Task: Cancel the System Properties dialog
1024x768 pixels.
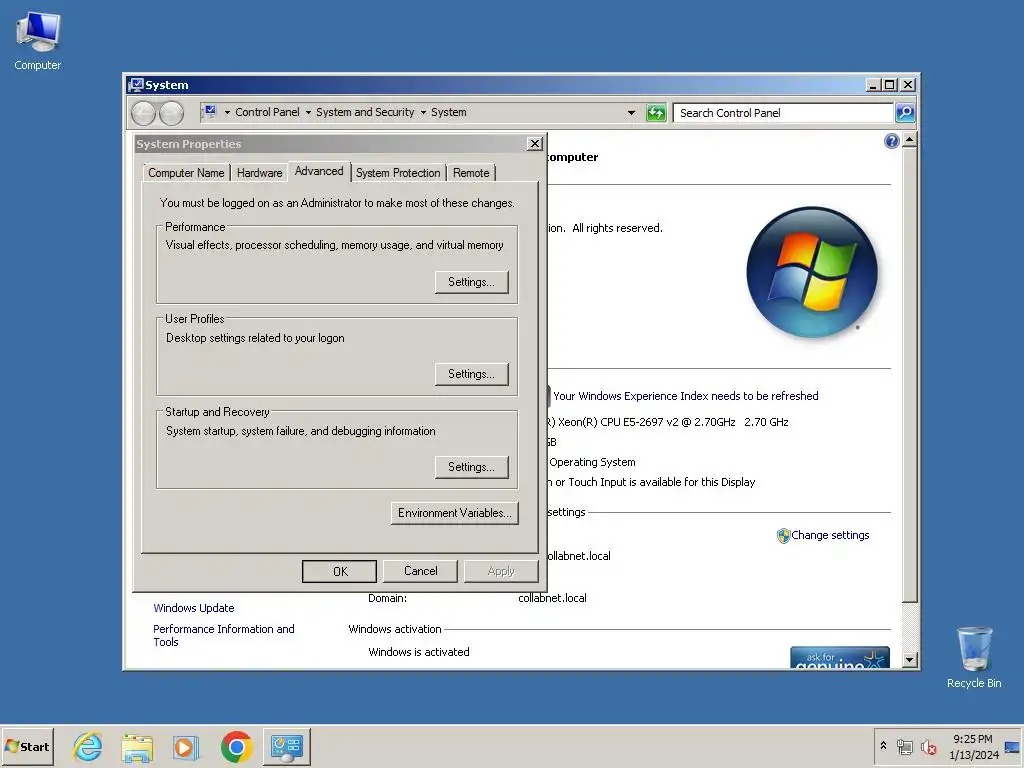Action: pyautogui.click(x=421, y=571)
